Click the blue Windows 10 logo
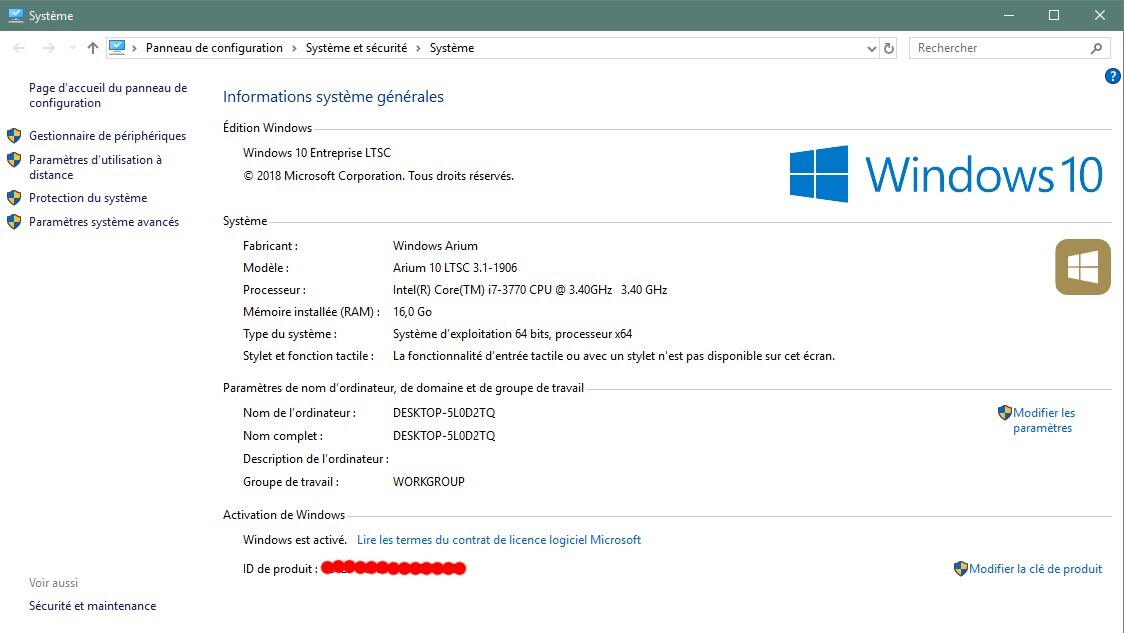This screenshot has width=1124, height=633. point(946,174)
